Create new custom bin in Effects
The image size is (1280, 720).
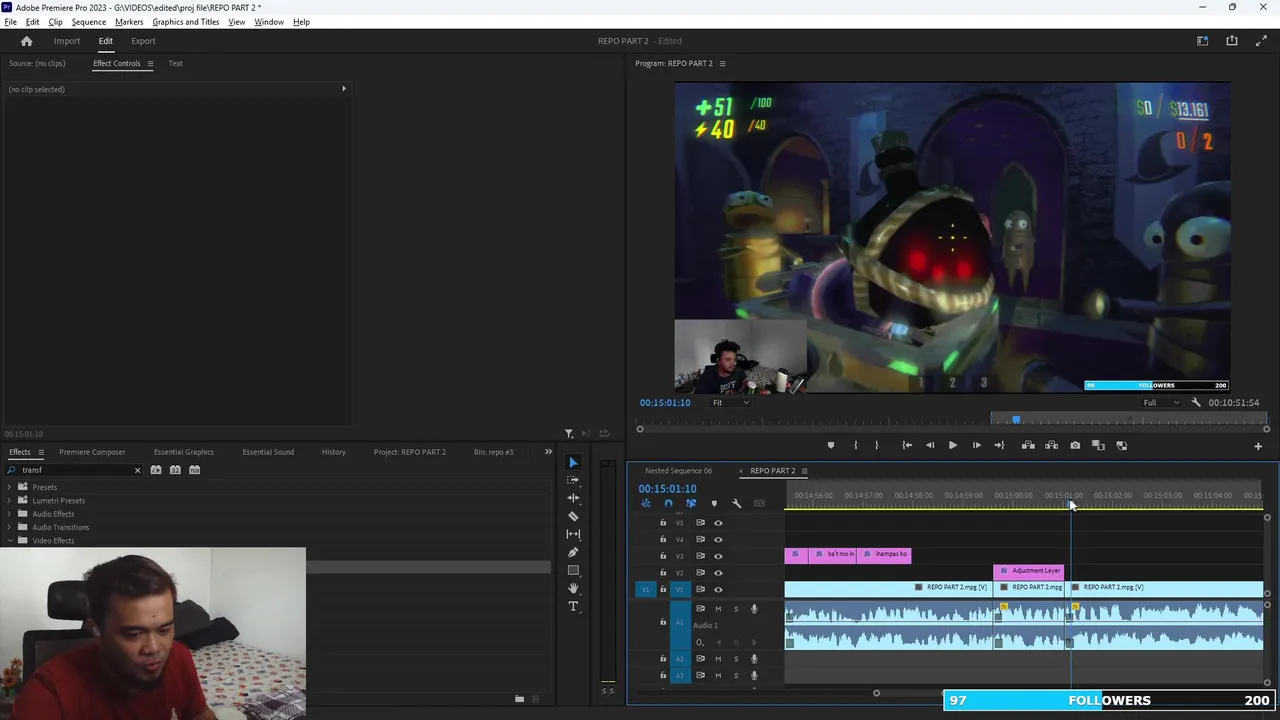click(520, 699)
